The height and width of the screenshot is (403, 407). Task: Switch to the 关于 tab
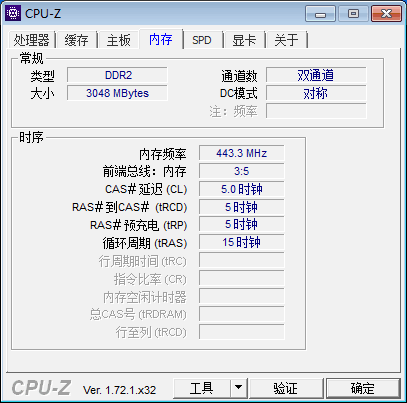coord(286,40)
